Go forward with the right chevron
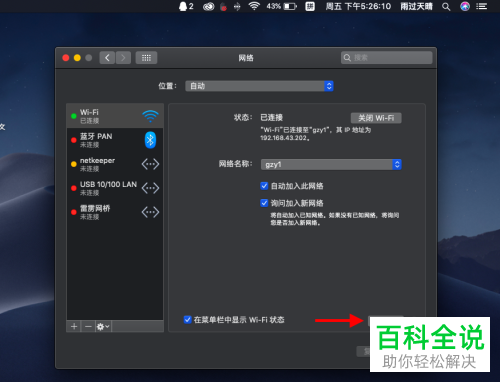This screenshot has width=500, height=382. point(123,58)
